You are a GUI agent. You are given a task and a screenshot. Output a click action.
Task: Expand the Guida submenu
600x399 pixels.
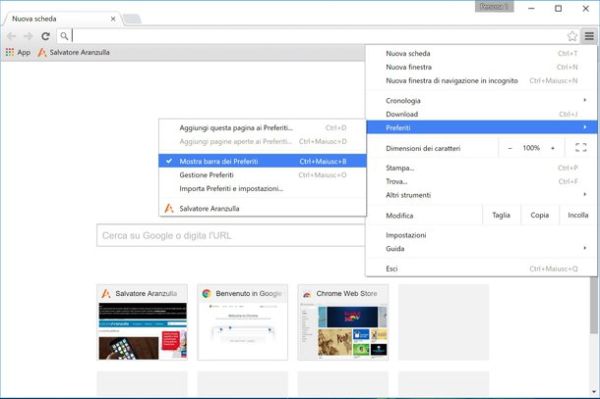point(481,249)
